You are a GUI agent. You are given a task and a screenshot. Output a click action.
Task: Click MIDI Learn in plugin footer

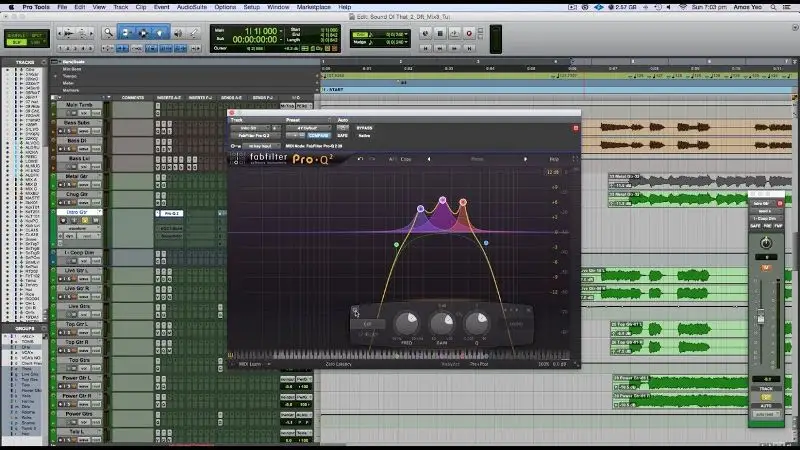249,364
